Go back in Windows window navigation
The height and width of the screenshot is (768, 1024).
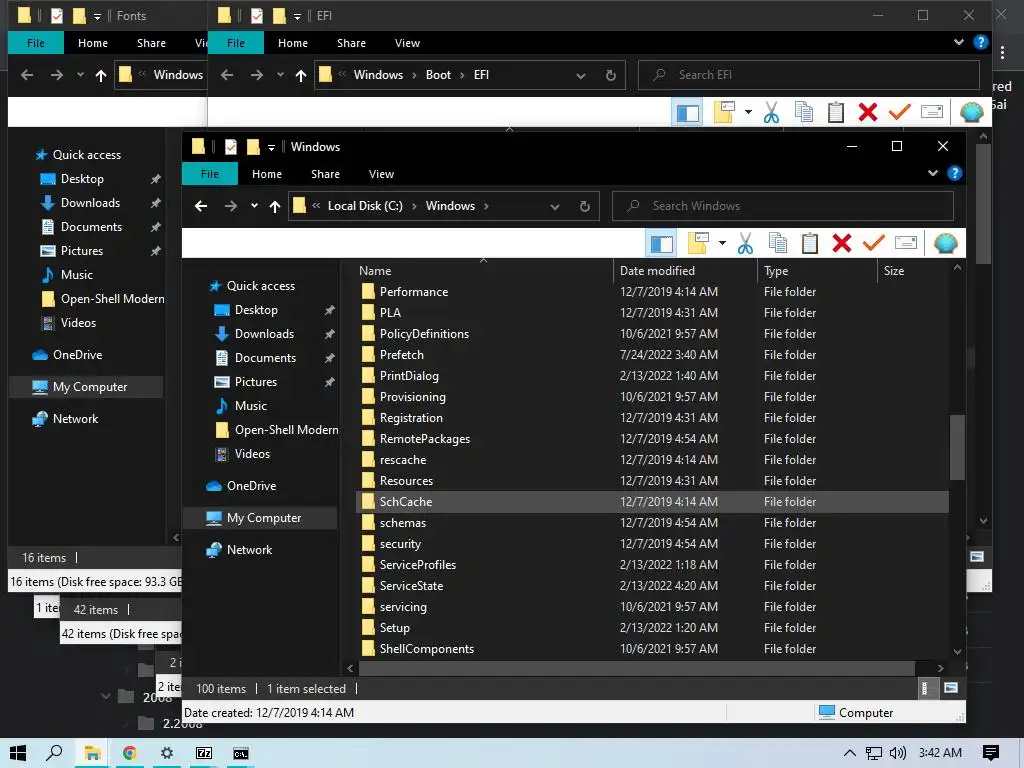200,206
